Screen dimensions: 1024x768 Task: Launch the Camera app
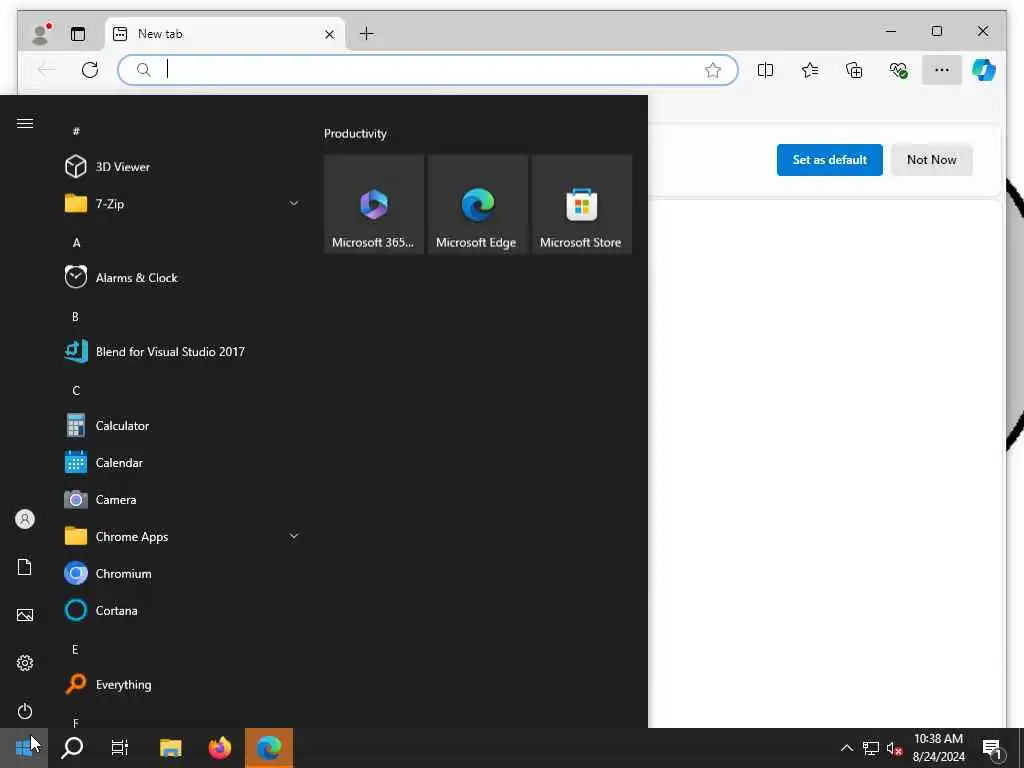183,500
